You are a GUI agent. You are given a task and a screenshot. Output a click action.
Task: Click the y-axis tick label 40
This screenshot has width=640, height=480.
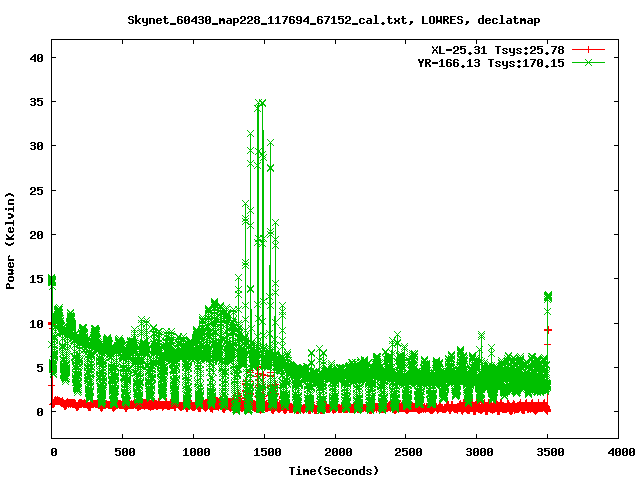point(36,58)
